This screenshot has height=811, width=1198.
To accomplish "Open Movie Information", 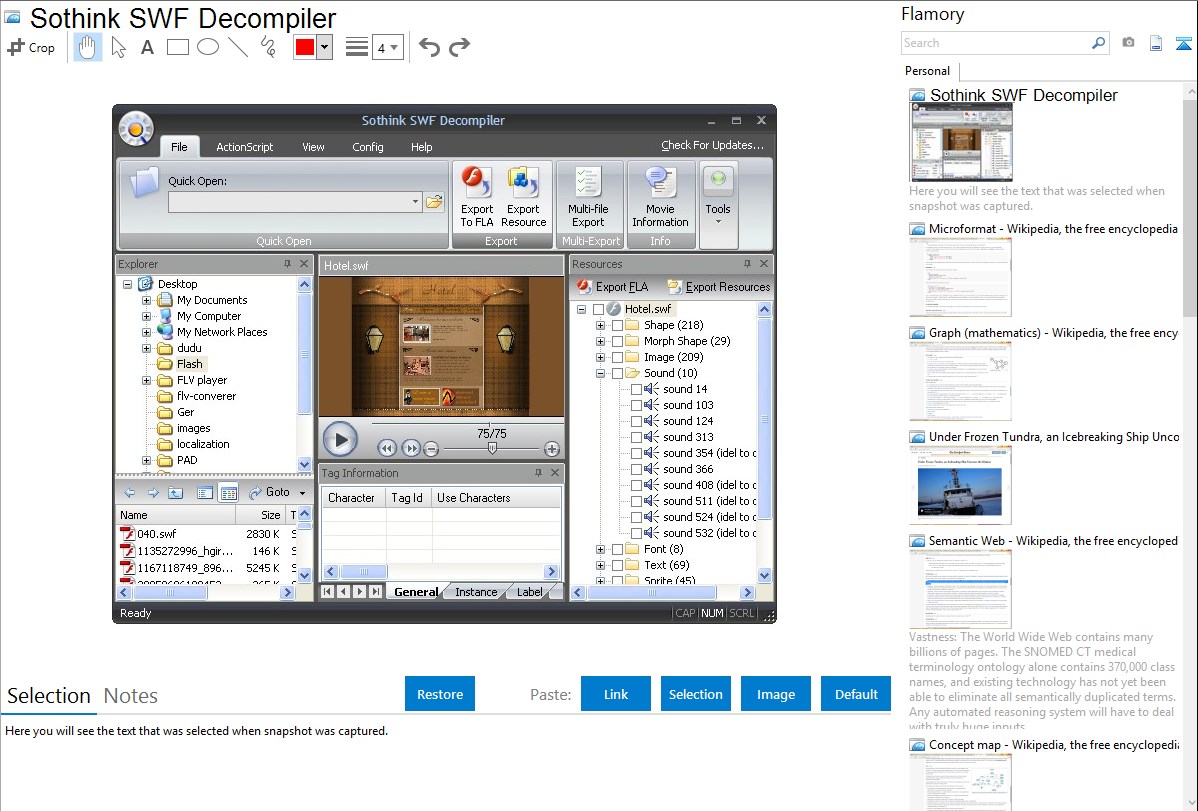I will (x=660, y=197).
